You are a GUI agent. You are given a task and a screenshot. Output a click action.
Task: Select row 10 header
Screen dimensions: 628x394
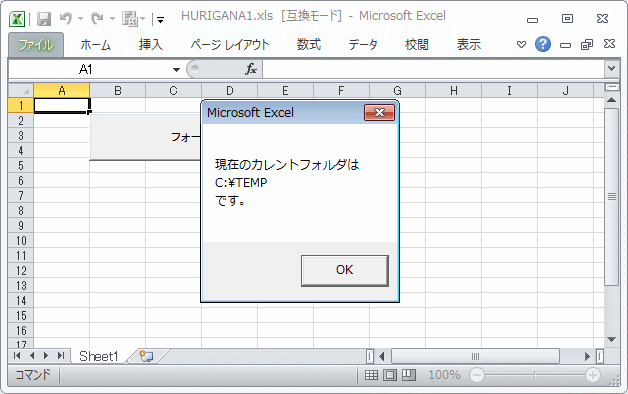point(21,241)
